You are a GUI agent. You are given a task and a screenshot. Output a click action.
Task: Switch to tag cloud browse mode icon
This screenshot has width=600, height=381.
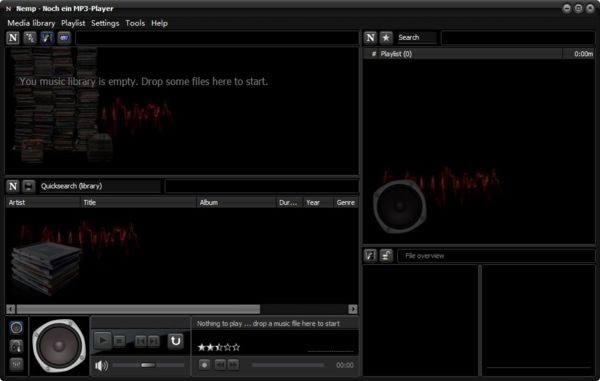point(64,38)
